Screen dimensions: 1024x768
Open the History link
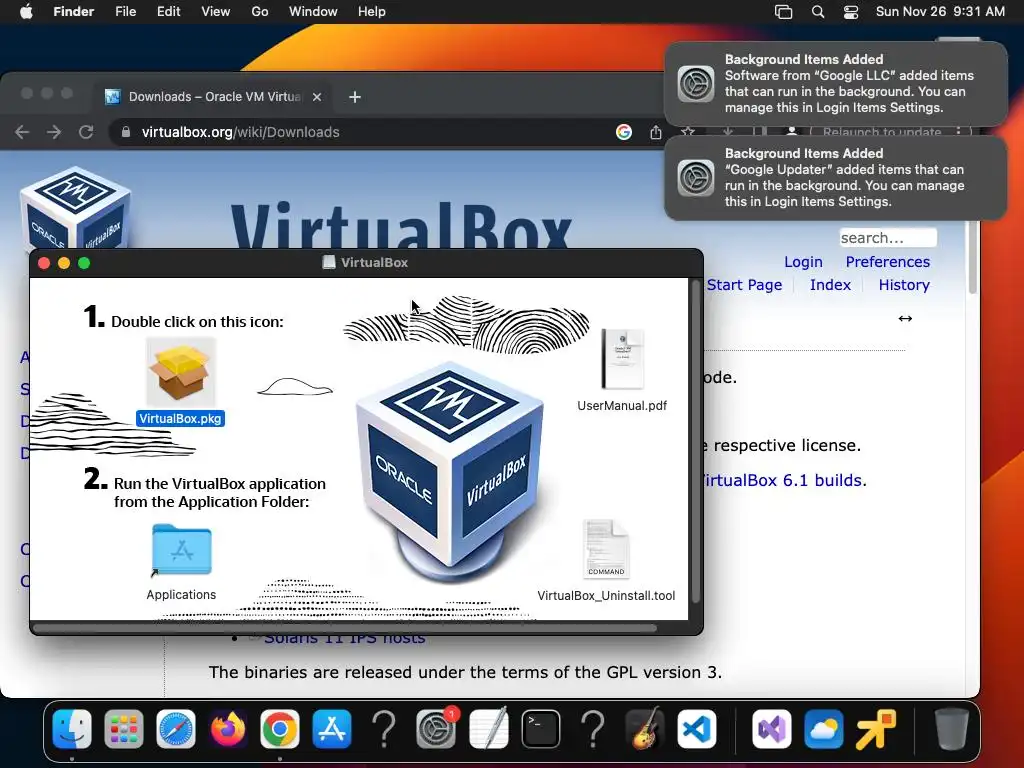(x=904, y=285)
